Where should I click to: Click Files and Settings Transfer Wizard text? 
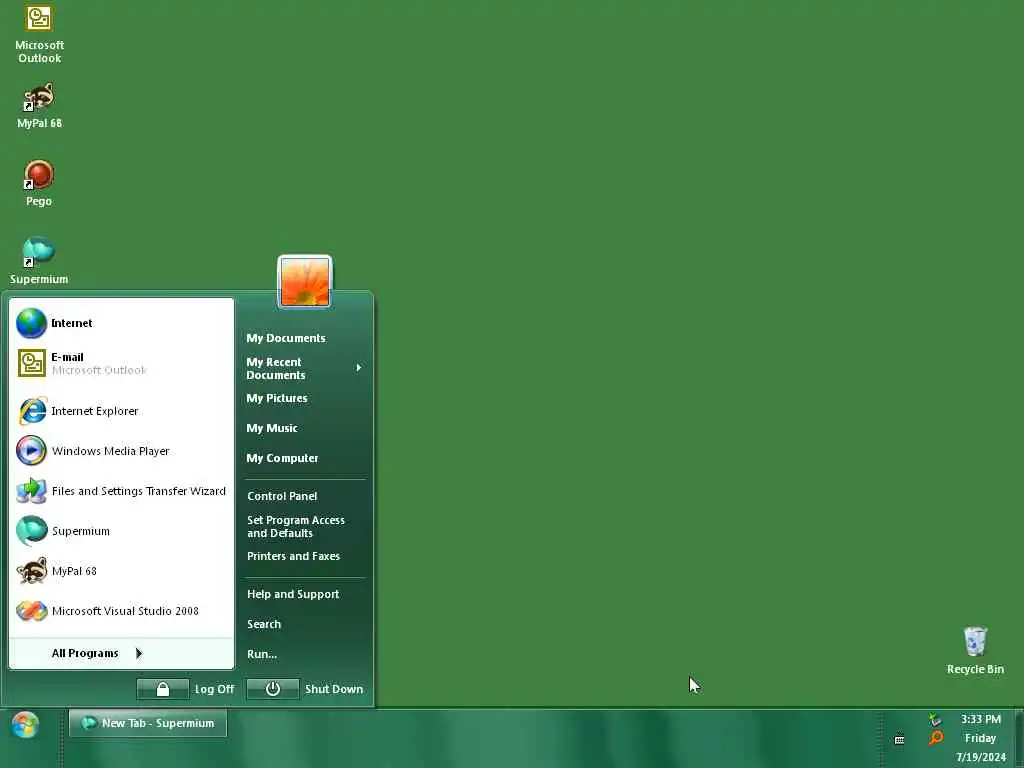pyautogui.click(x=138, y=491)
